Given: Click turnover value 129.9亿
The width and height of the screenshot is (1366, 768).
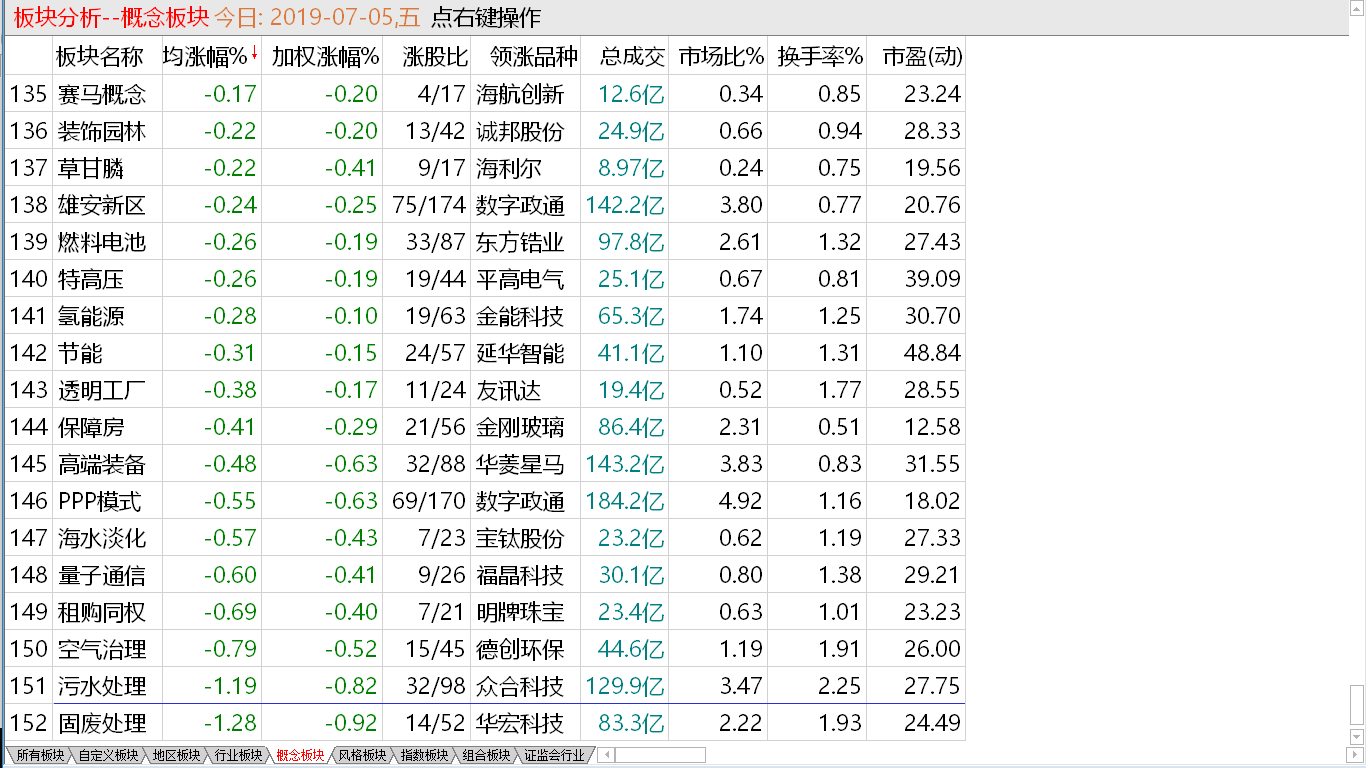Looking at the screenshot, I should click(x=625, y=686).
